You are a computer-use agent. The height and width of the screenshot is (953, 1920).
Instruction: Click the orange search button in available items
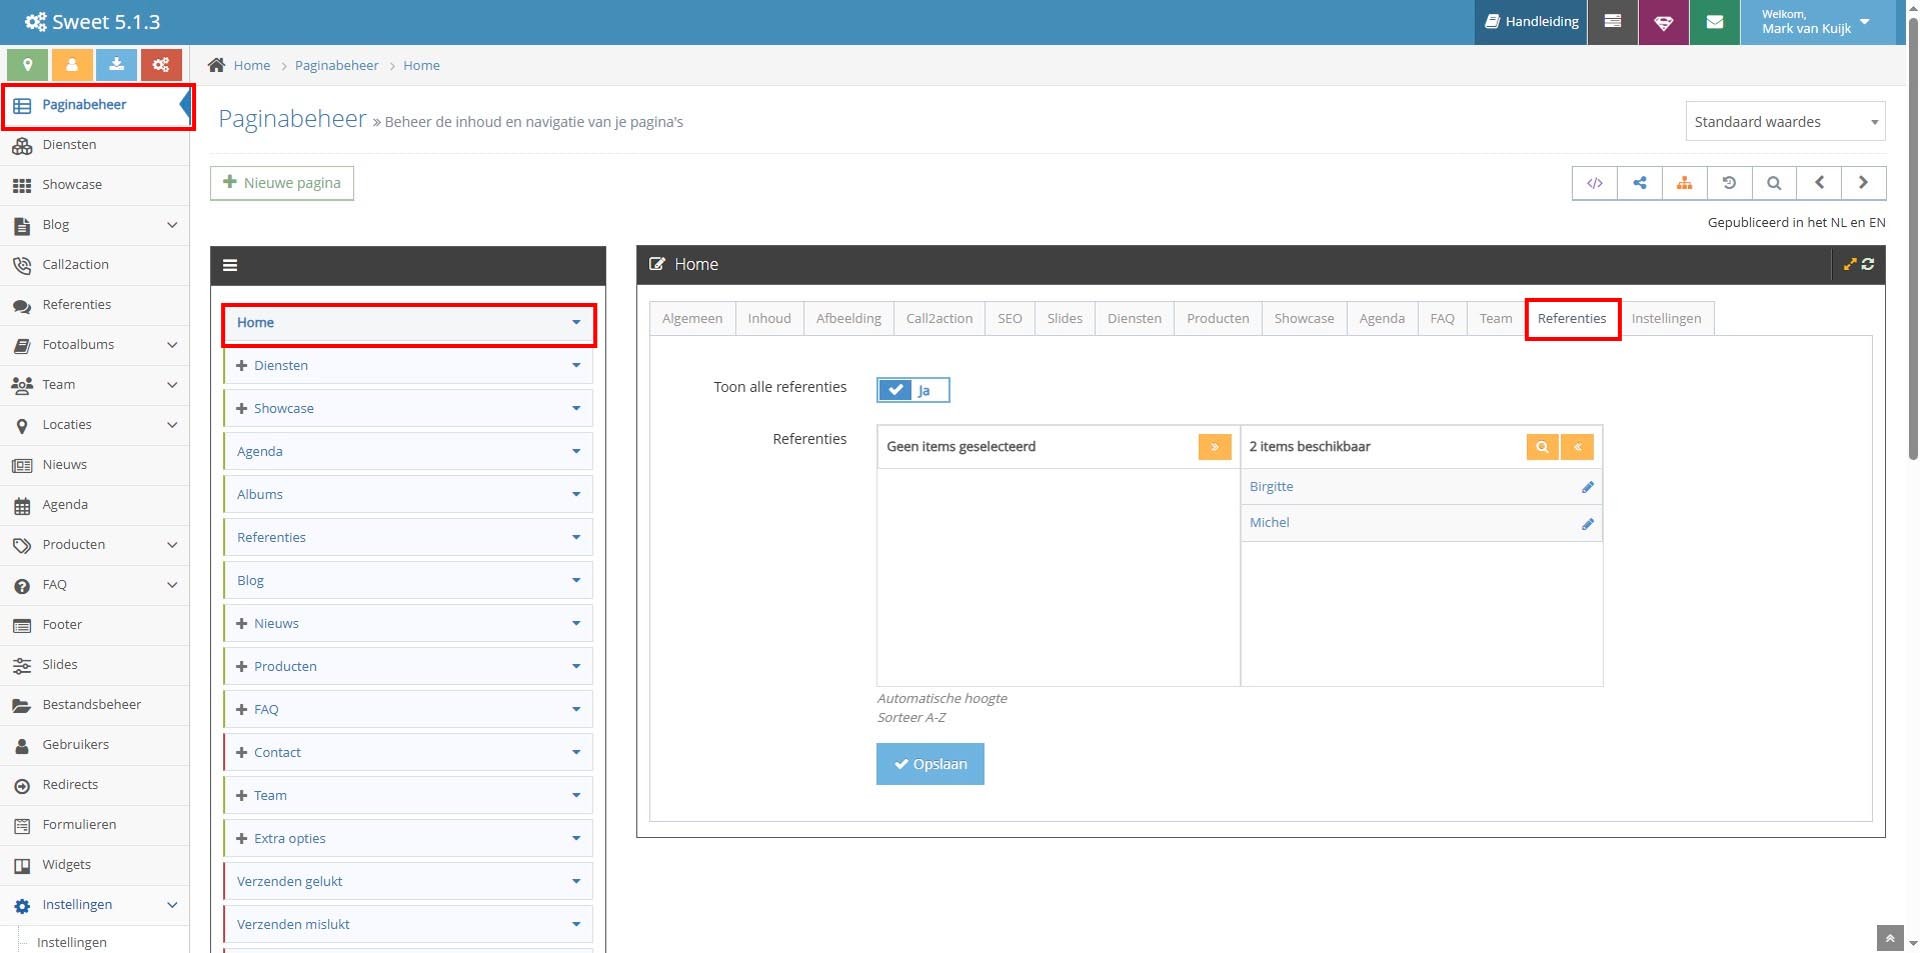click(1542, 447)
